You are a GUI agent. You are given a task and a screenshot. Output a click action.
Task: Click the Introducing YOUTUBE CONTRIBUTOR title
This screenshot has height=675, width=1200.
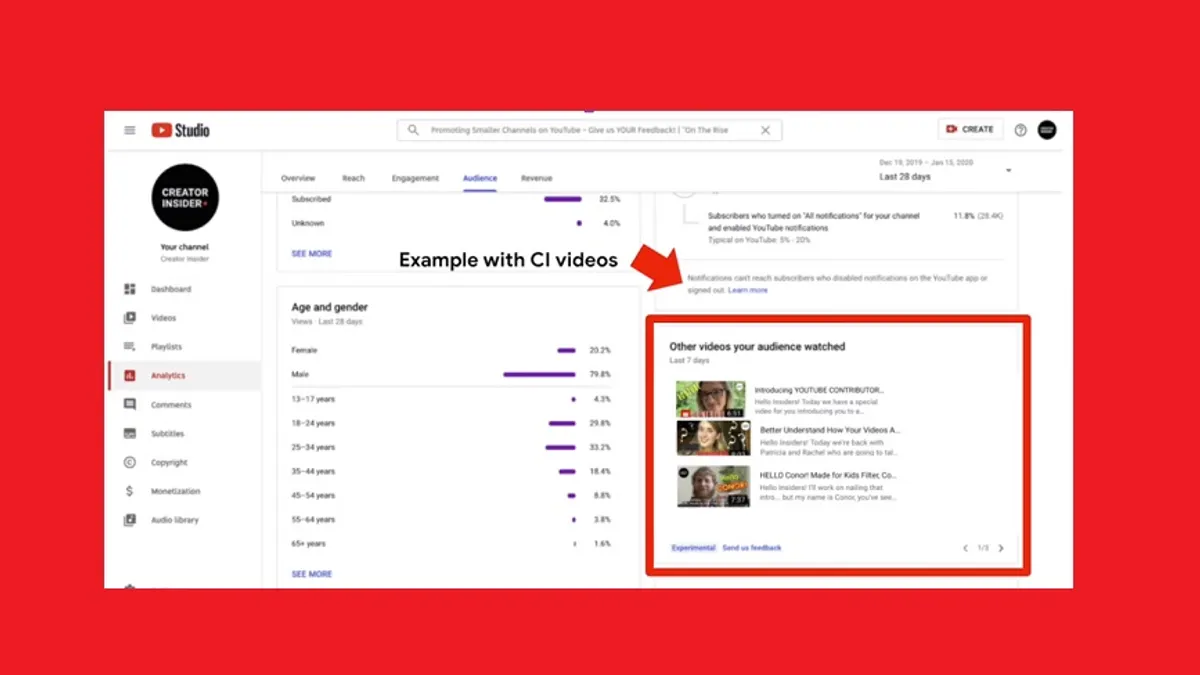click(x=819, y=390)
